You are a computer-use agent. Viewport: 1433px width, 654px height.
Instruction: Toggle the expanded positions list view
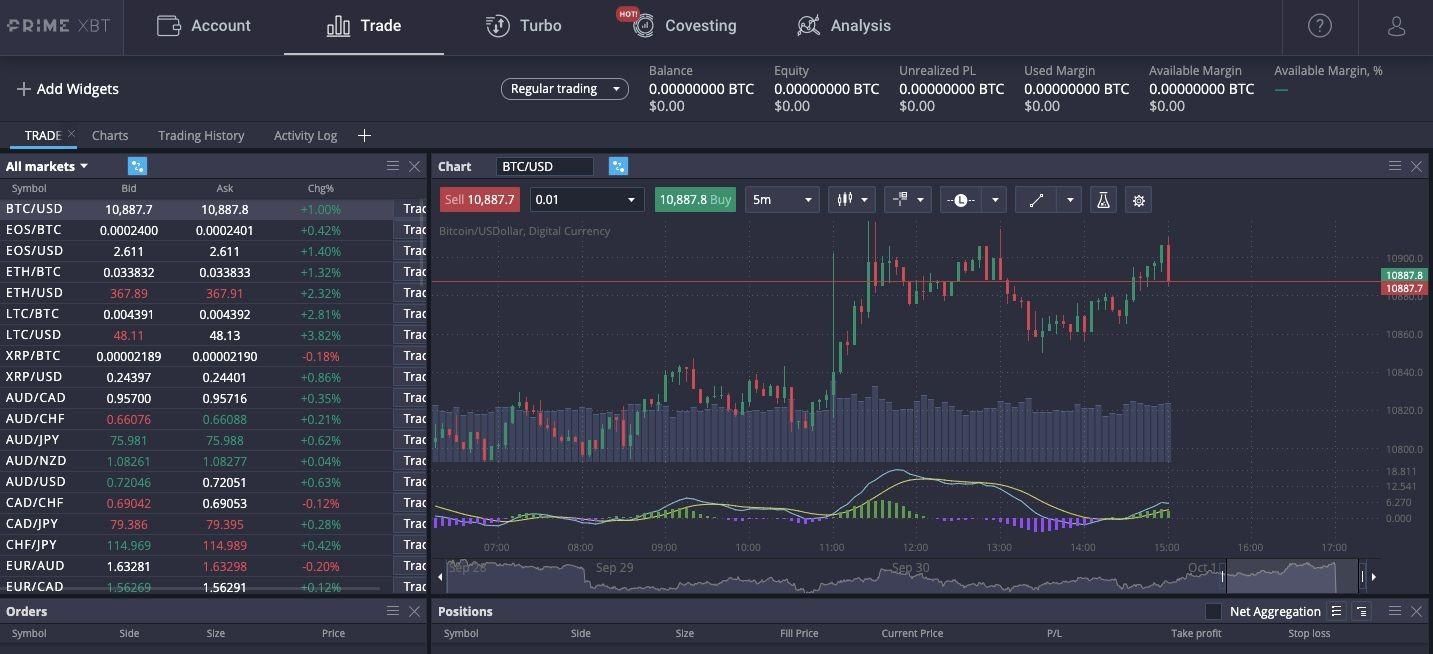pos(1337,611)
